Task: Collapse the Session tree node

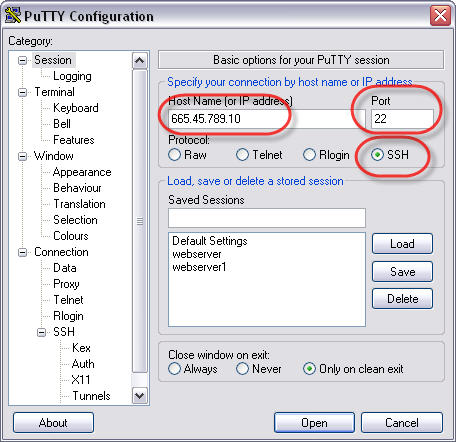Action: point(22,60)
